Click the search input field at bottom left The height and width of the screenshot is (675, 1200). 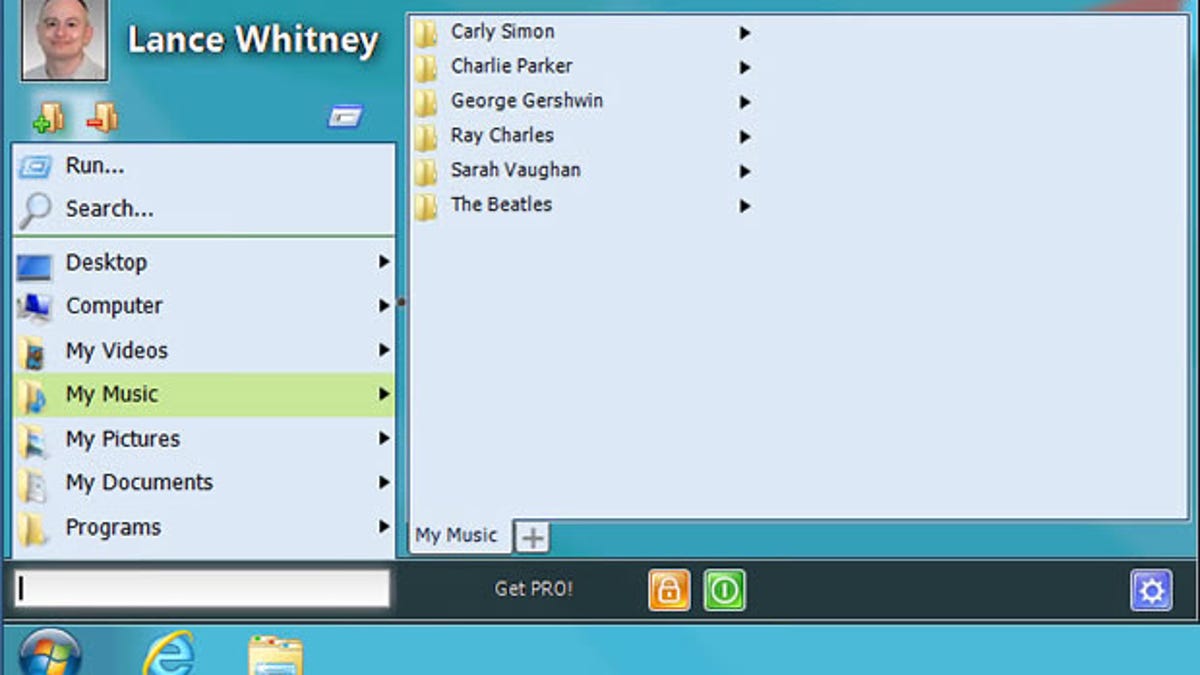[x=200, y=588]
